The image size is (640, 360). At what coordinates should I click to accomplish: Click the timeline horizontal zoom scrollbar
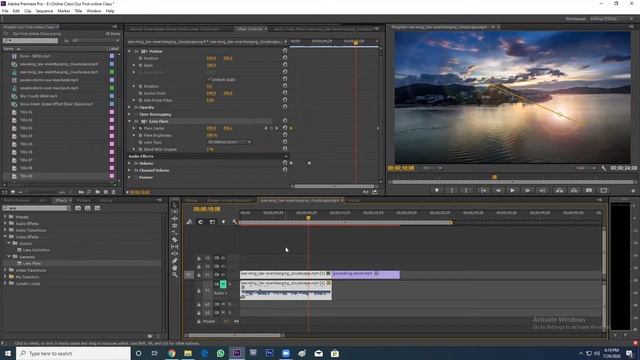[x=234, y=335]
